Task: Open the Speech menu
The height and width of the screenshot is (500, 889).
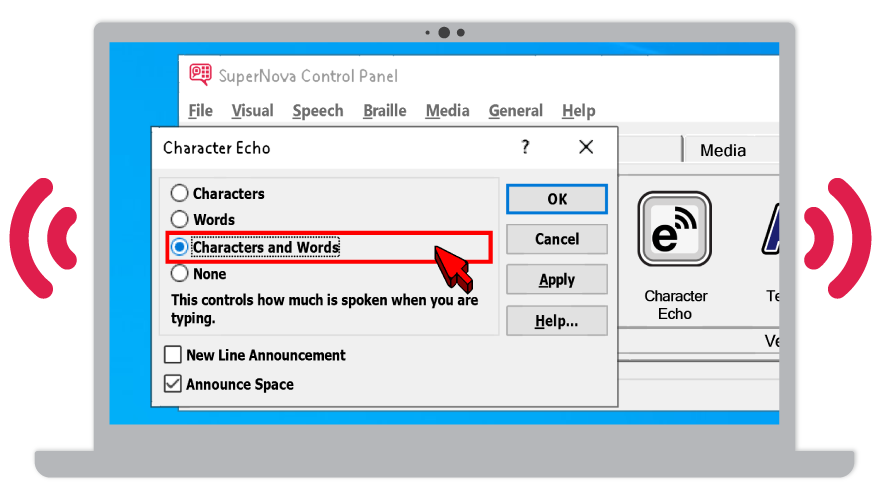Action: click(x=318, y=111)
